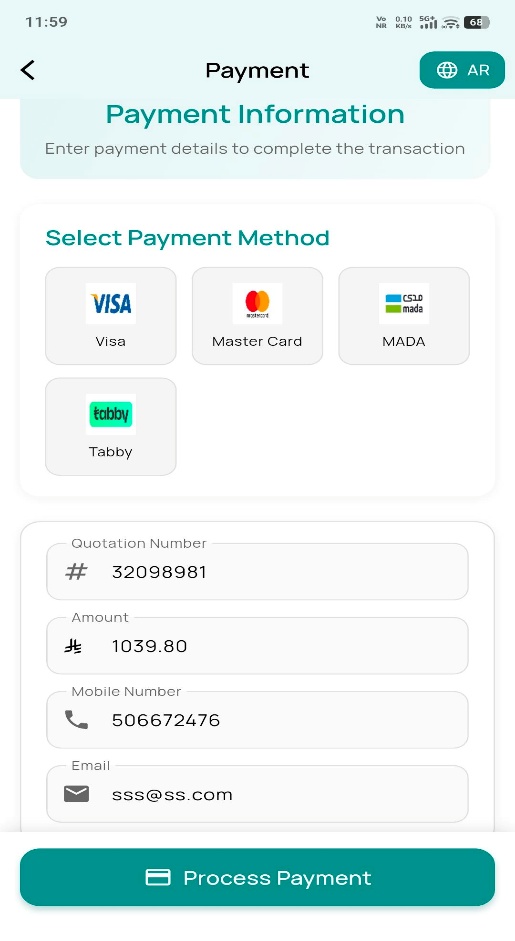
Task: Choose MADA payment method
Action: coord(404,316)
